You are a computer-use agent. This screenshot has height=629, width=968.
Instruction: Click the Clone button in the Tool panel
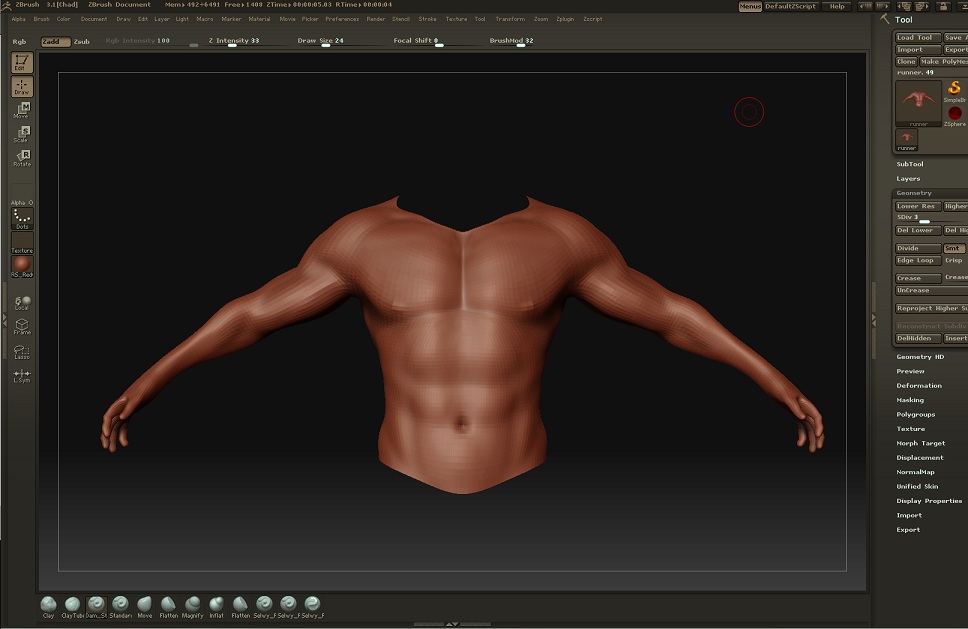(x=906, y=62)
